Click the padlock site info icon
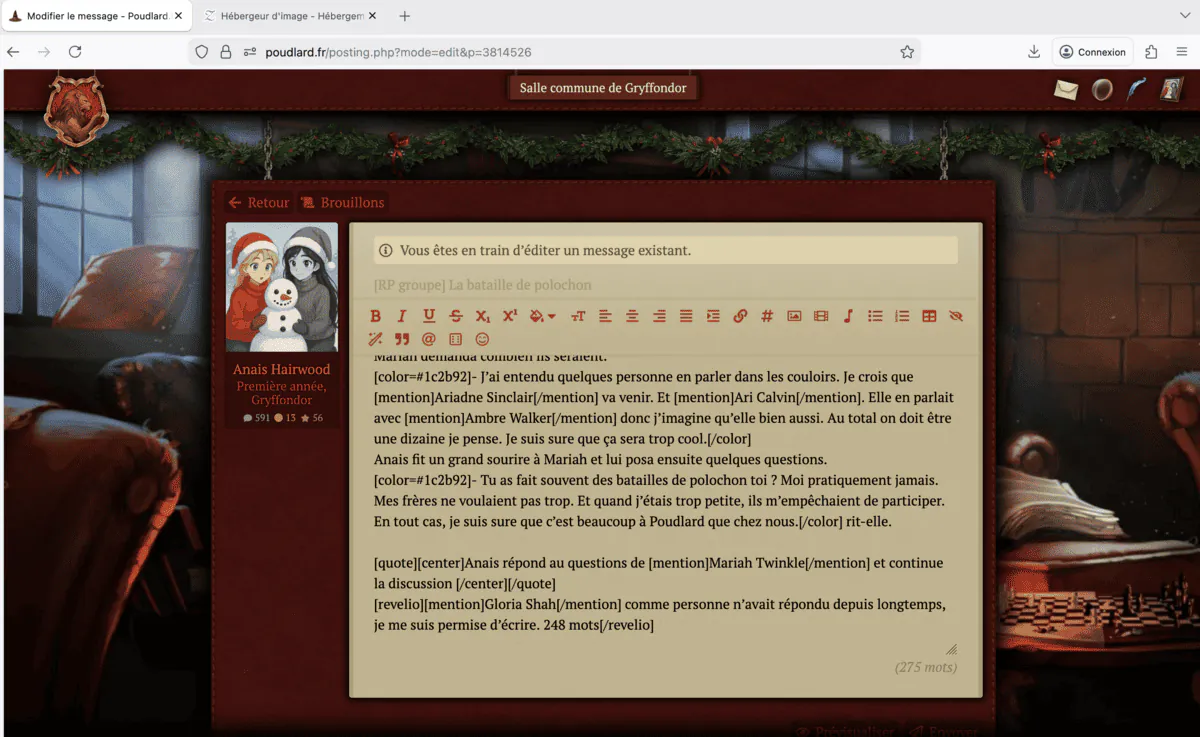The width and height of the screenshot is (1200, 737). pyautogui.click(x=226, y=52)
